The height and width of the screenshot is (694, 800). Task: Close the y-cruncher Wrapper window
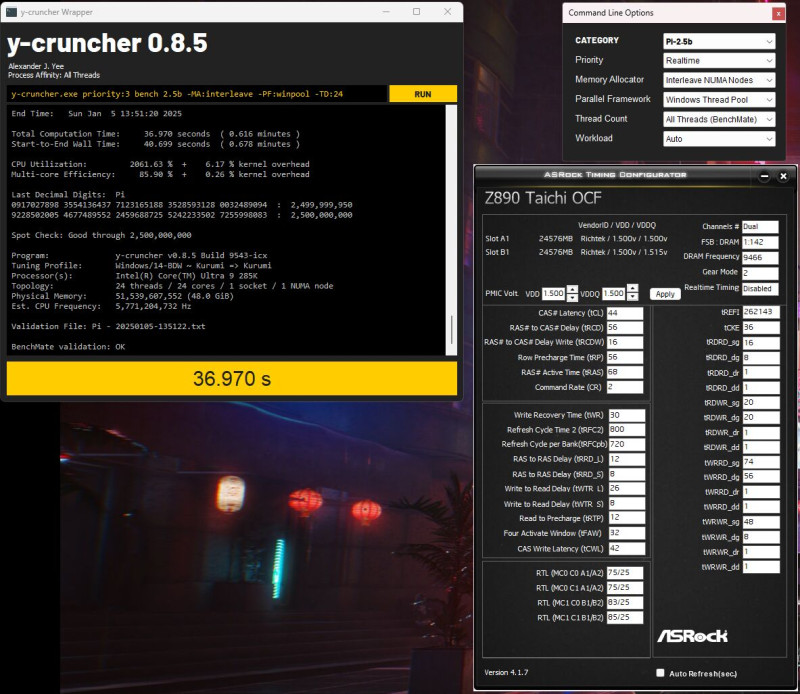447,12
